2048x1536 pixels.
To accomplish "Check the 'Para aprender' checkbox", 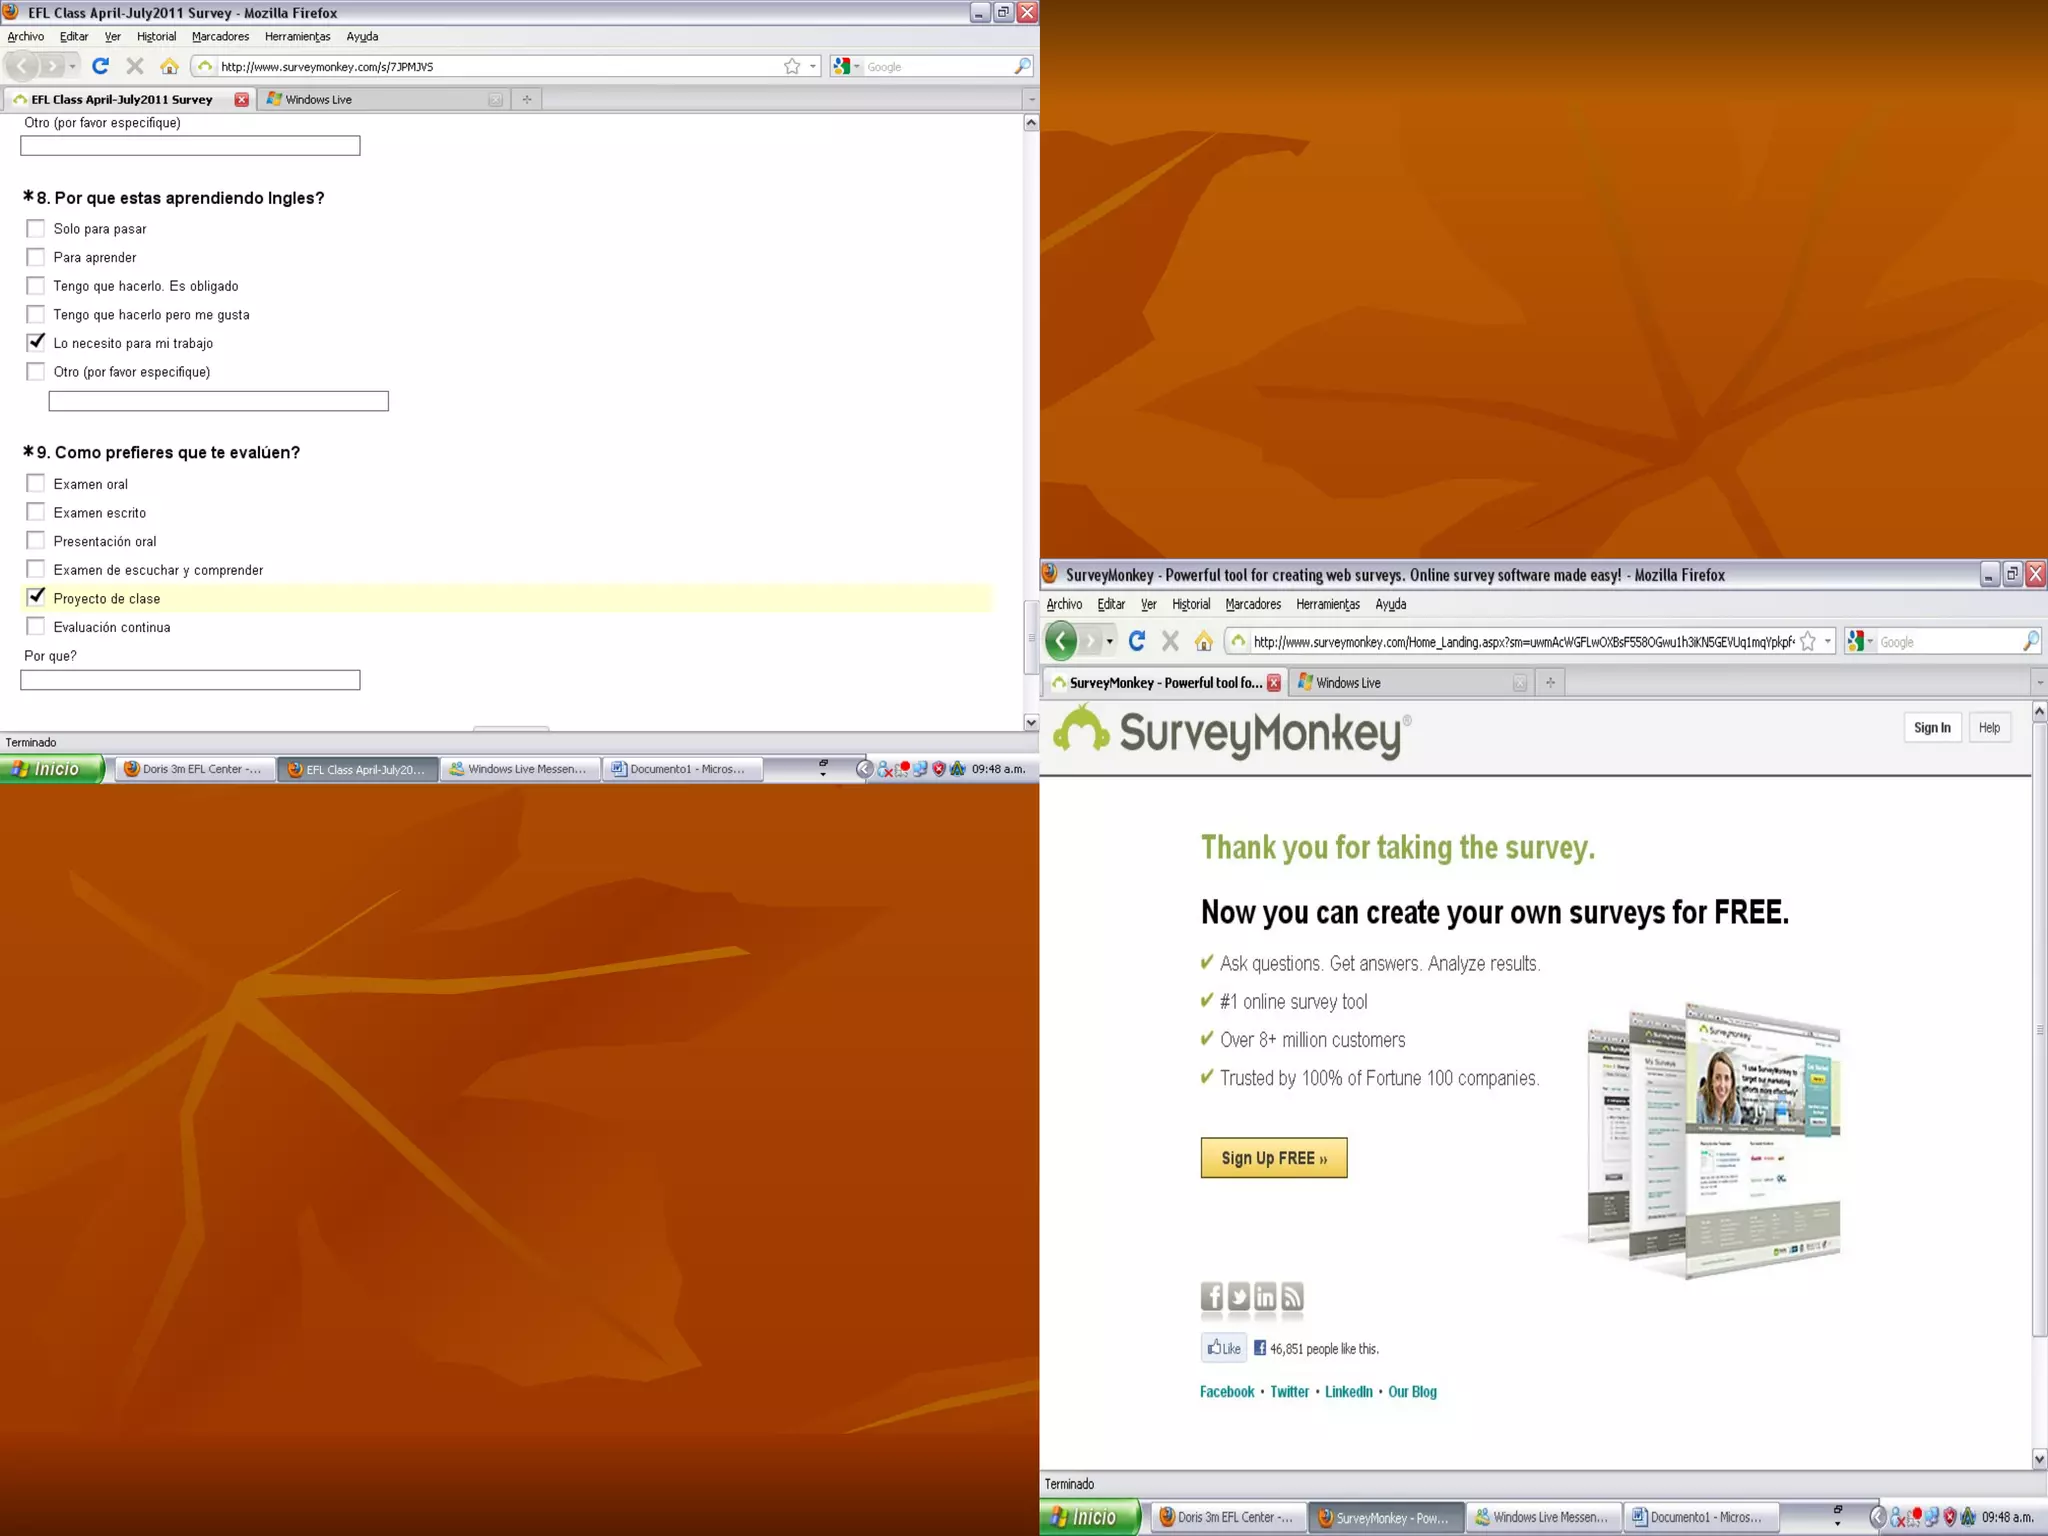I will pos(36,257).
